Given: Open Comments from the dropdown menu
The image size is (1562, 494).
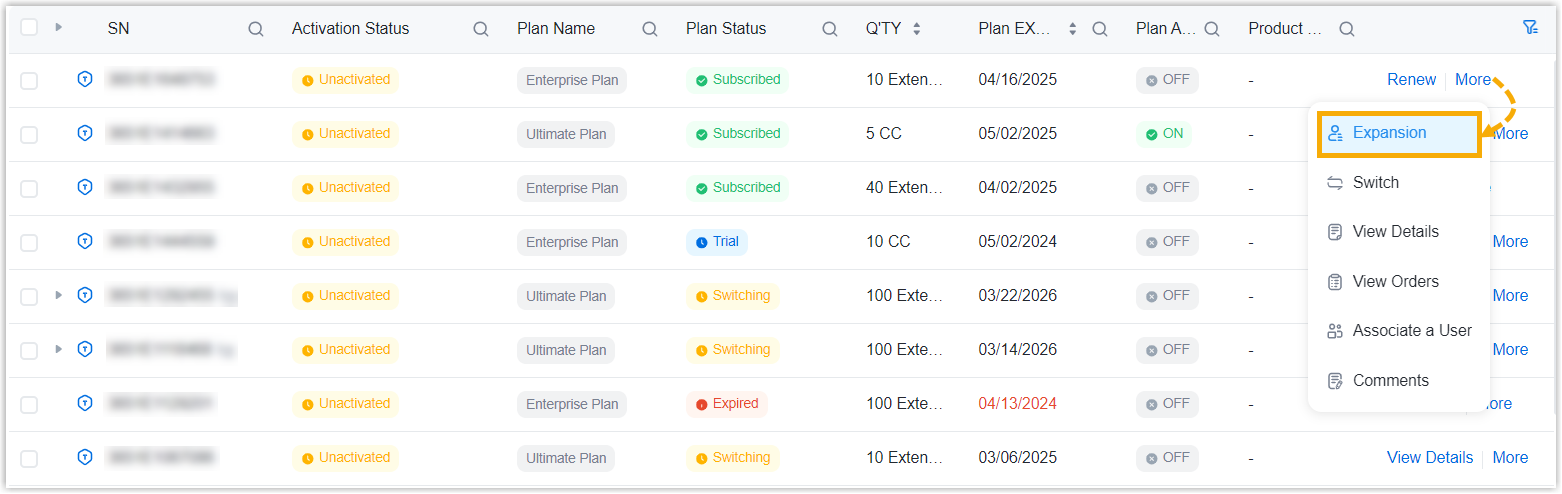Looking at the screenshot, I should (x=1390, y=381).
